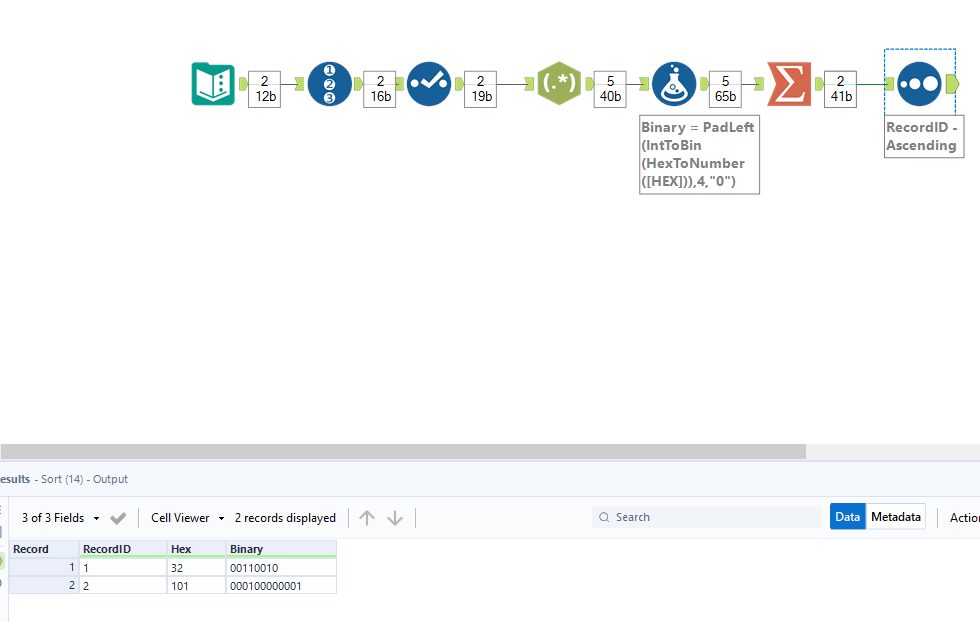Select the Text Input tool on the canvas

213,83
